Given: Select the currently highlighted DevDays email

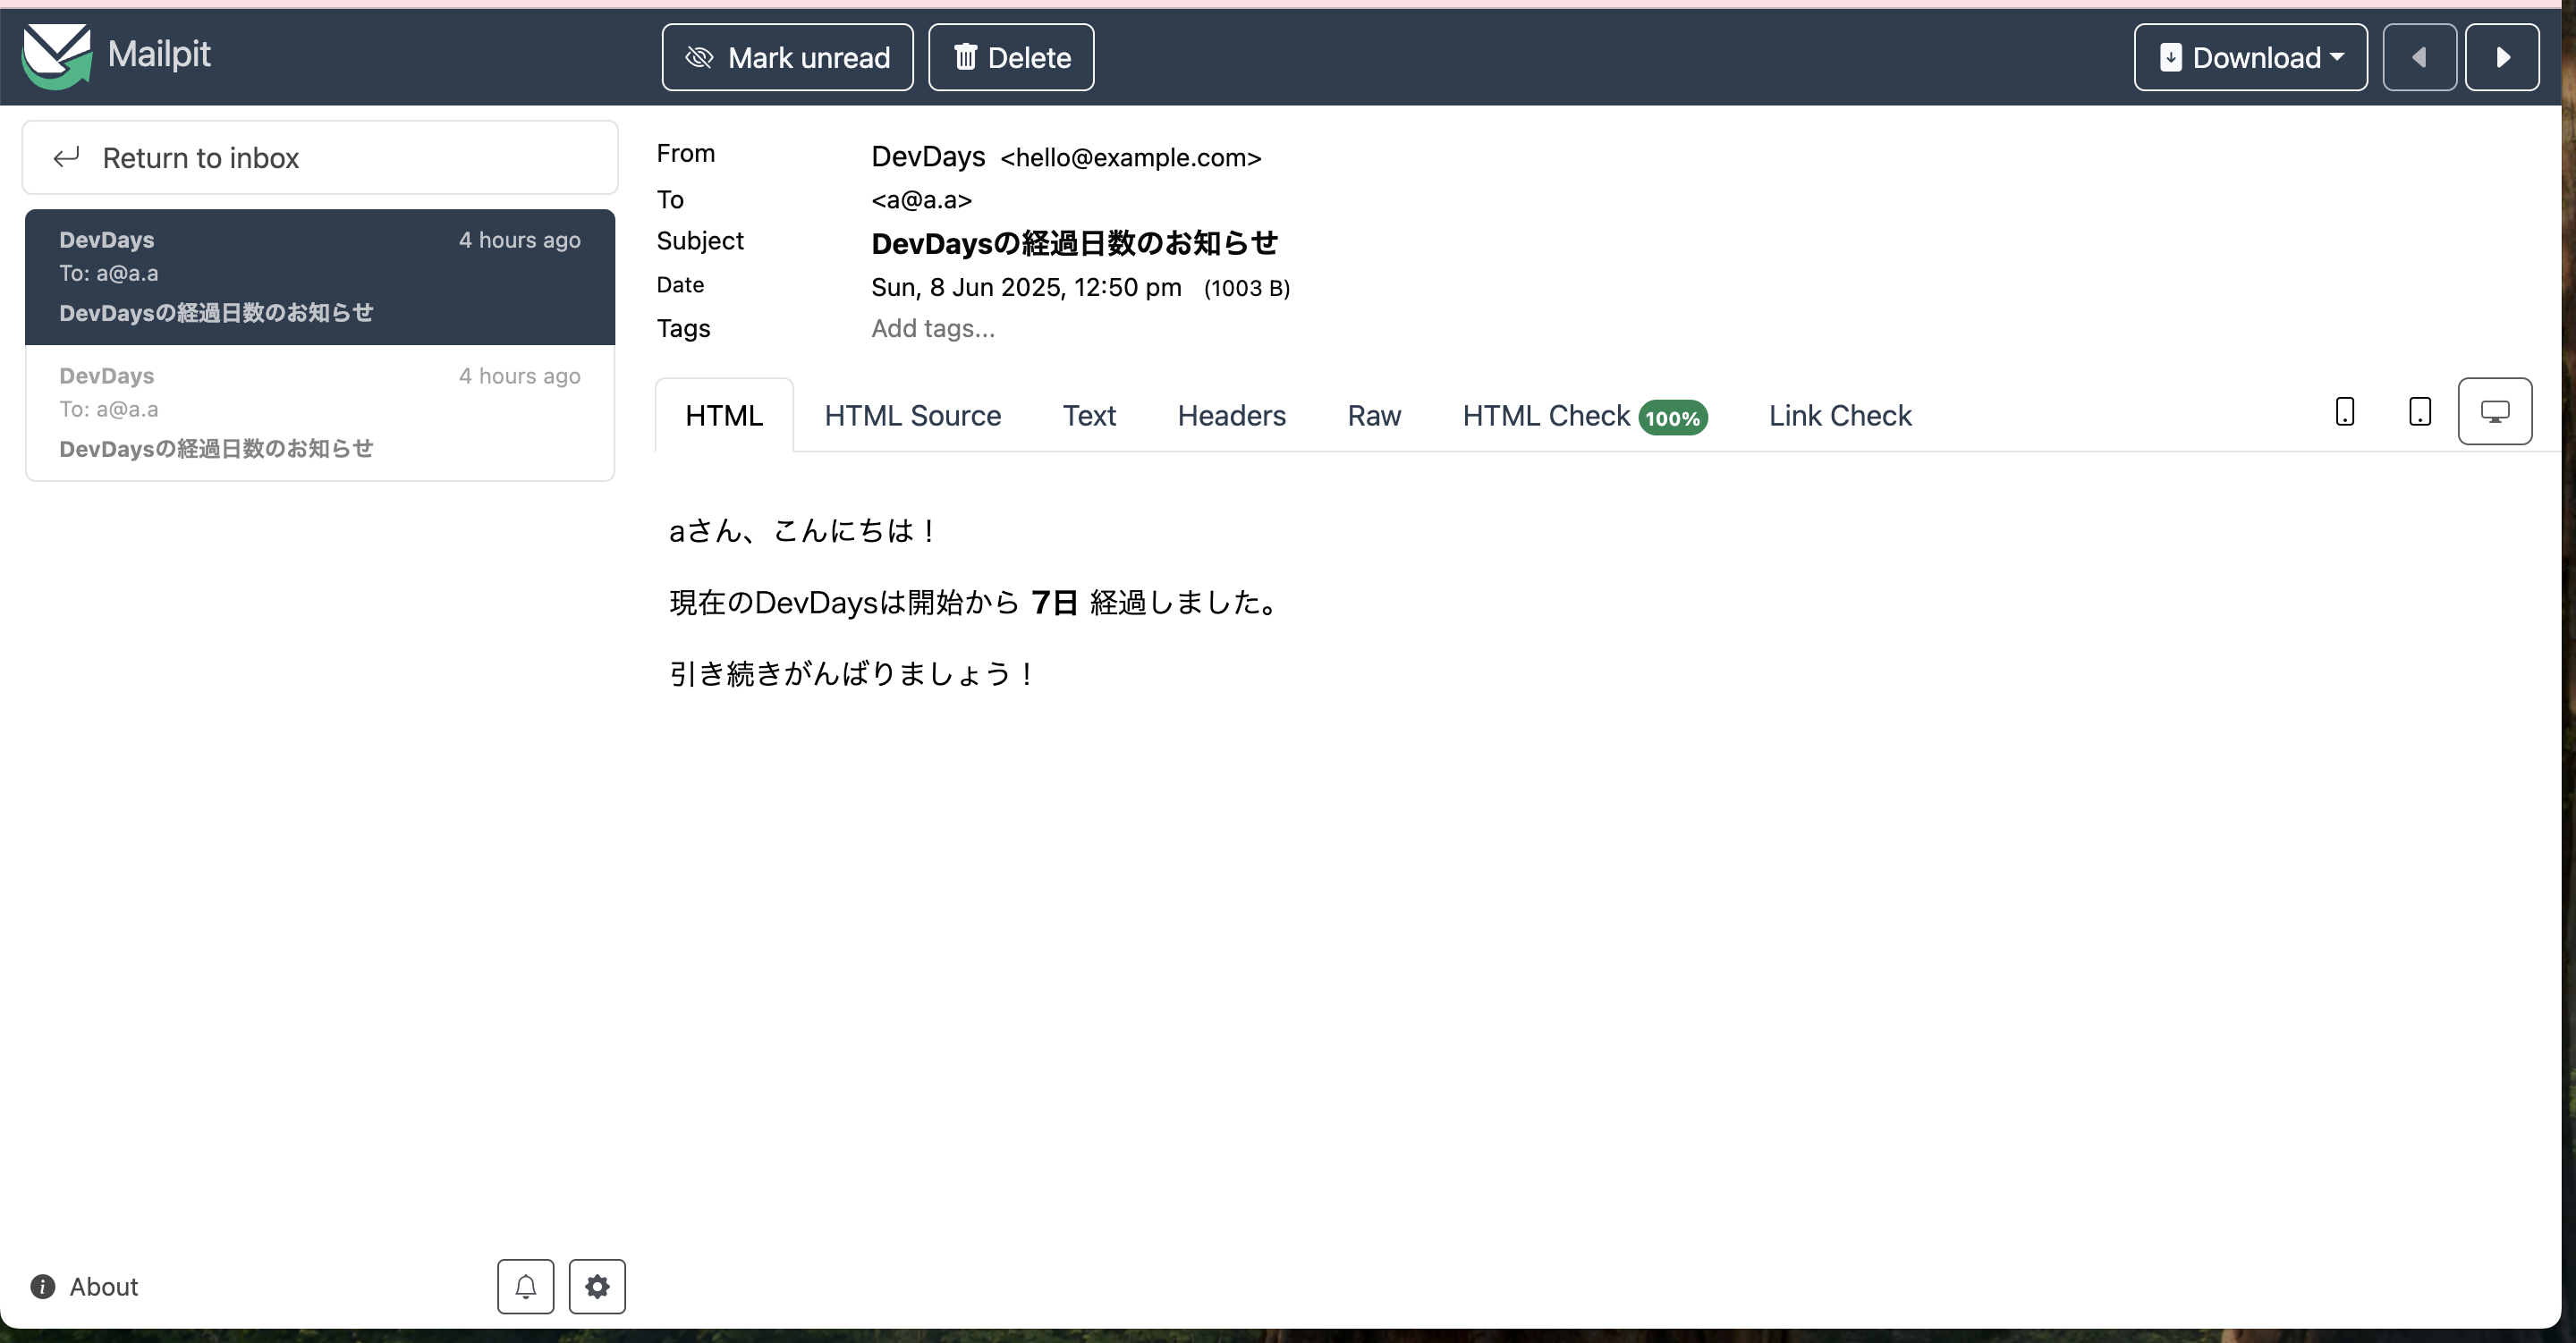Looking at the screenshot, I should pos(319,276).
